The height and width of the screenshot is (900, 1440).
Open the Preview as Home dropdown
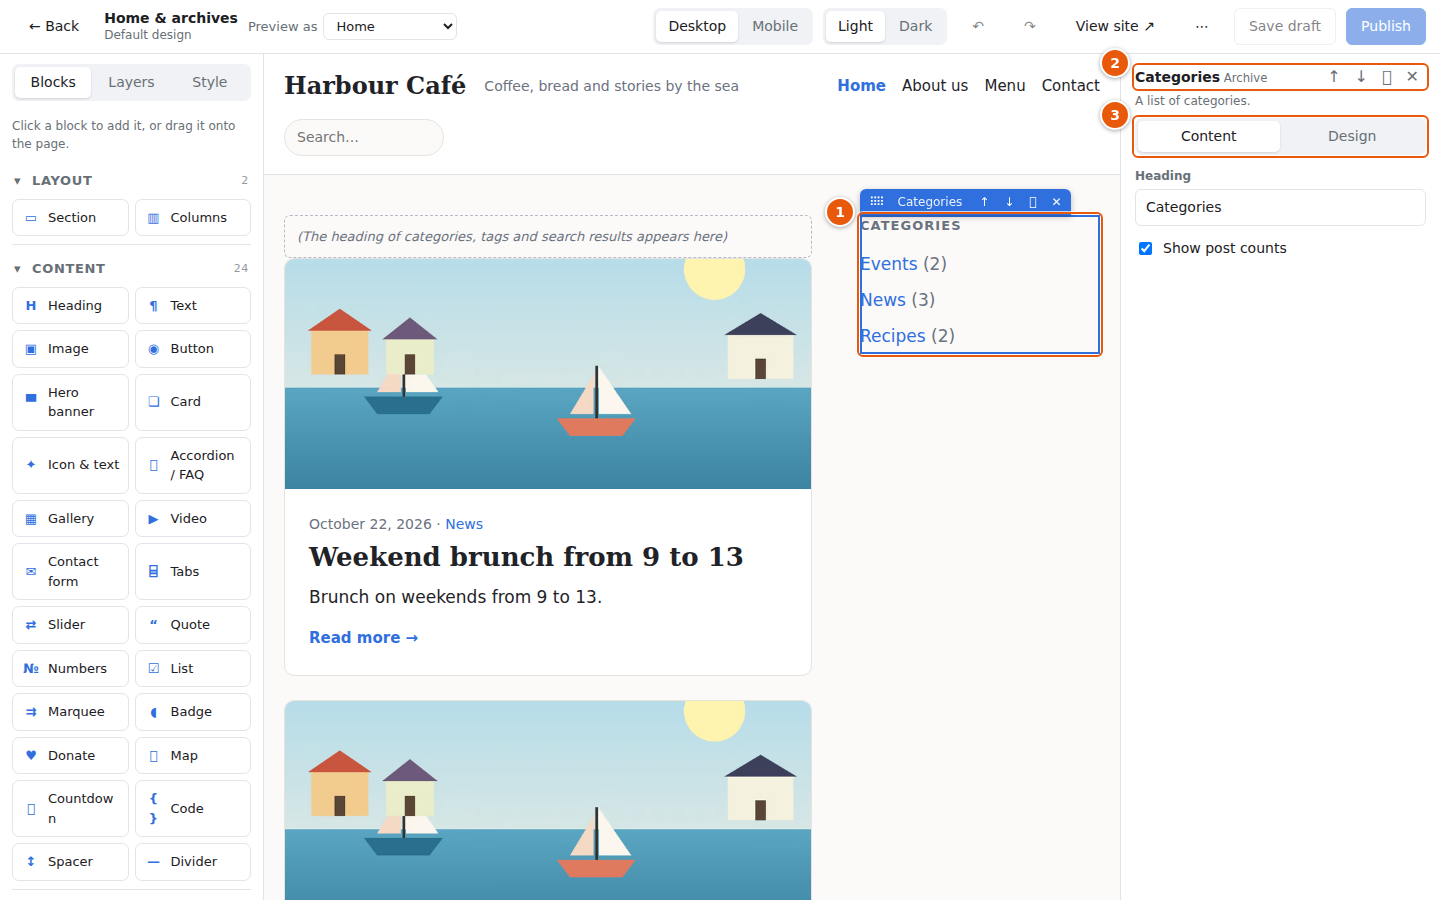[x=391, y=27]
